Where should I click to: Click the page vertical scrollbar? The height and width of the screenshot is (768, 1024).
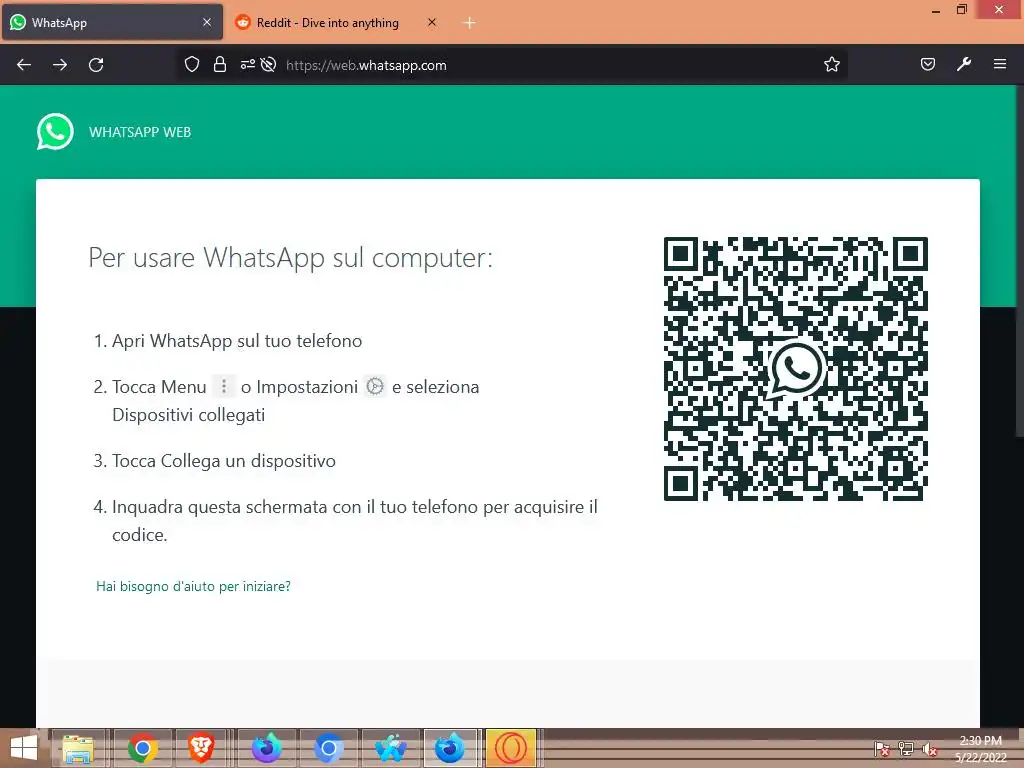point(1019,261)
